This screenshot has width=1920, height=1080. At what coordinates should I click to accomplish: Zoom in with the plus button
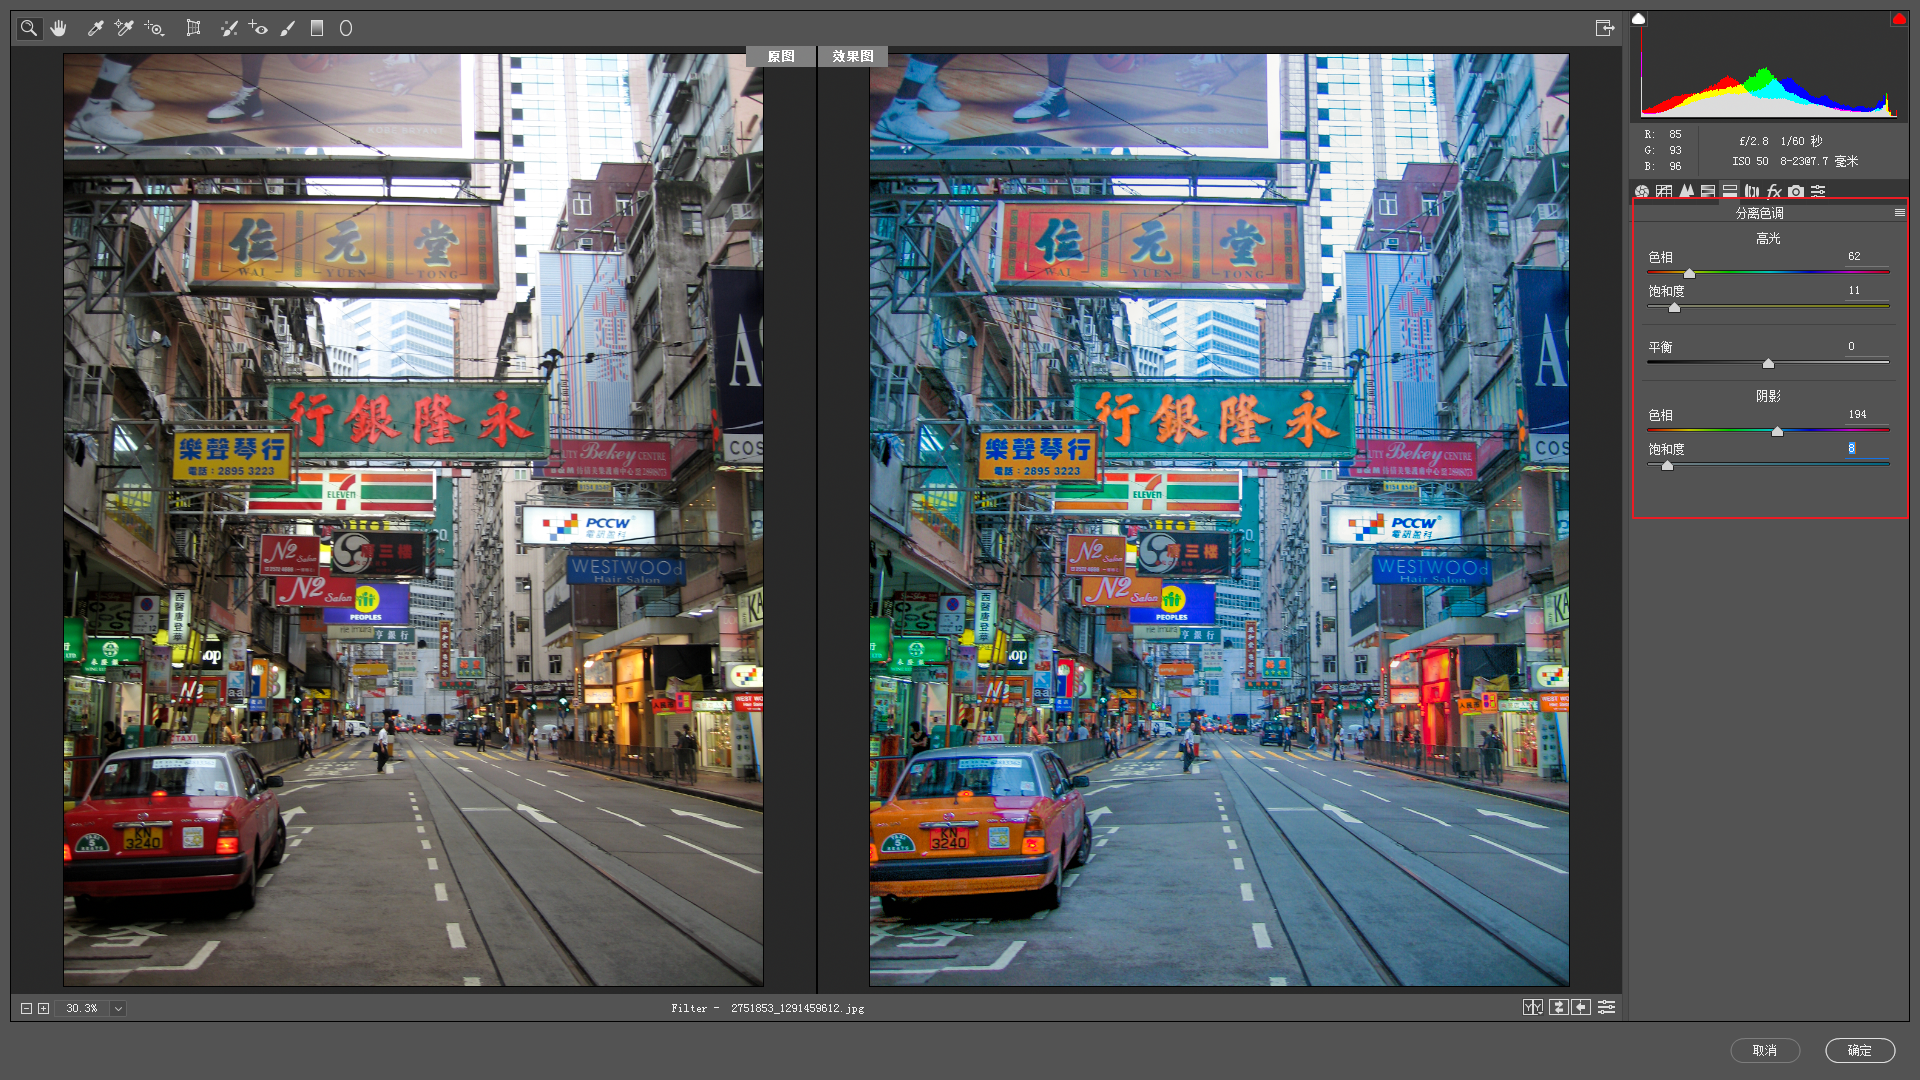point(43,1008)
